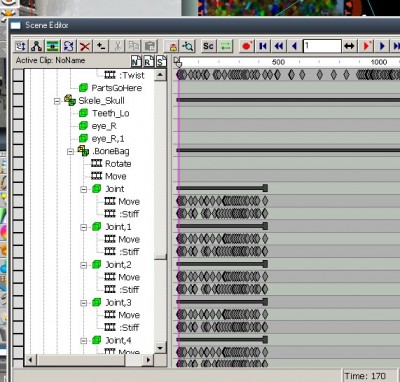Select the Joint,2 object in tree
The image size is (400, 382).
(118, 265)
